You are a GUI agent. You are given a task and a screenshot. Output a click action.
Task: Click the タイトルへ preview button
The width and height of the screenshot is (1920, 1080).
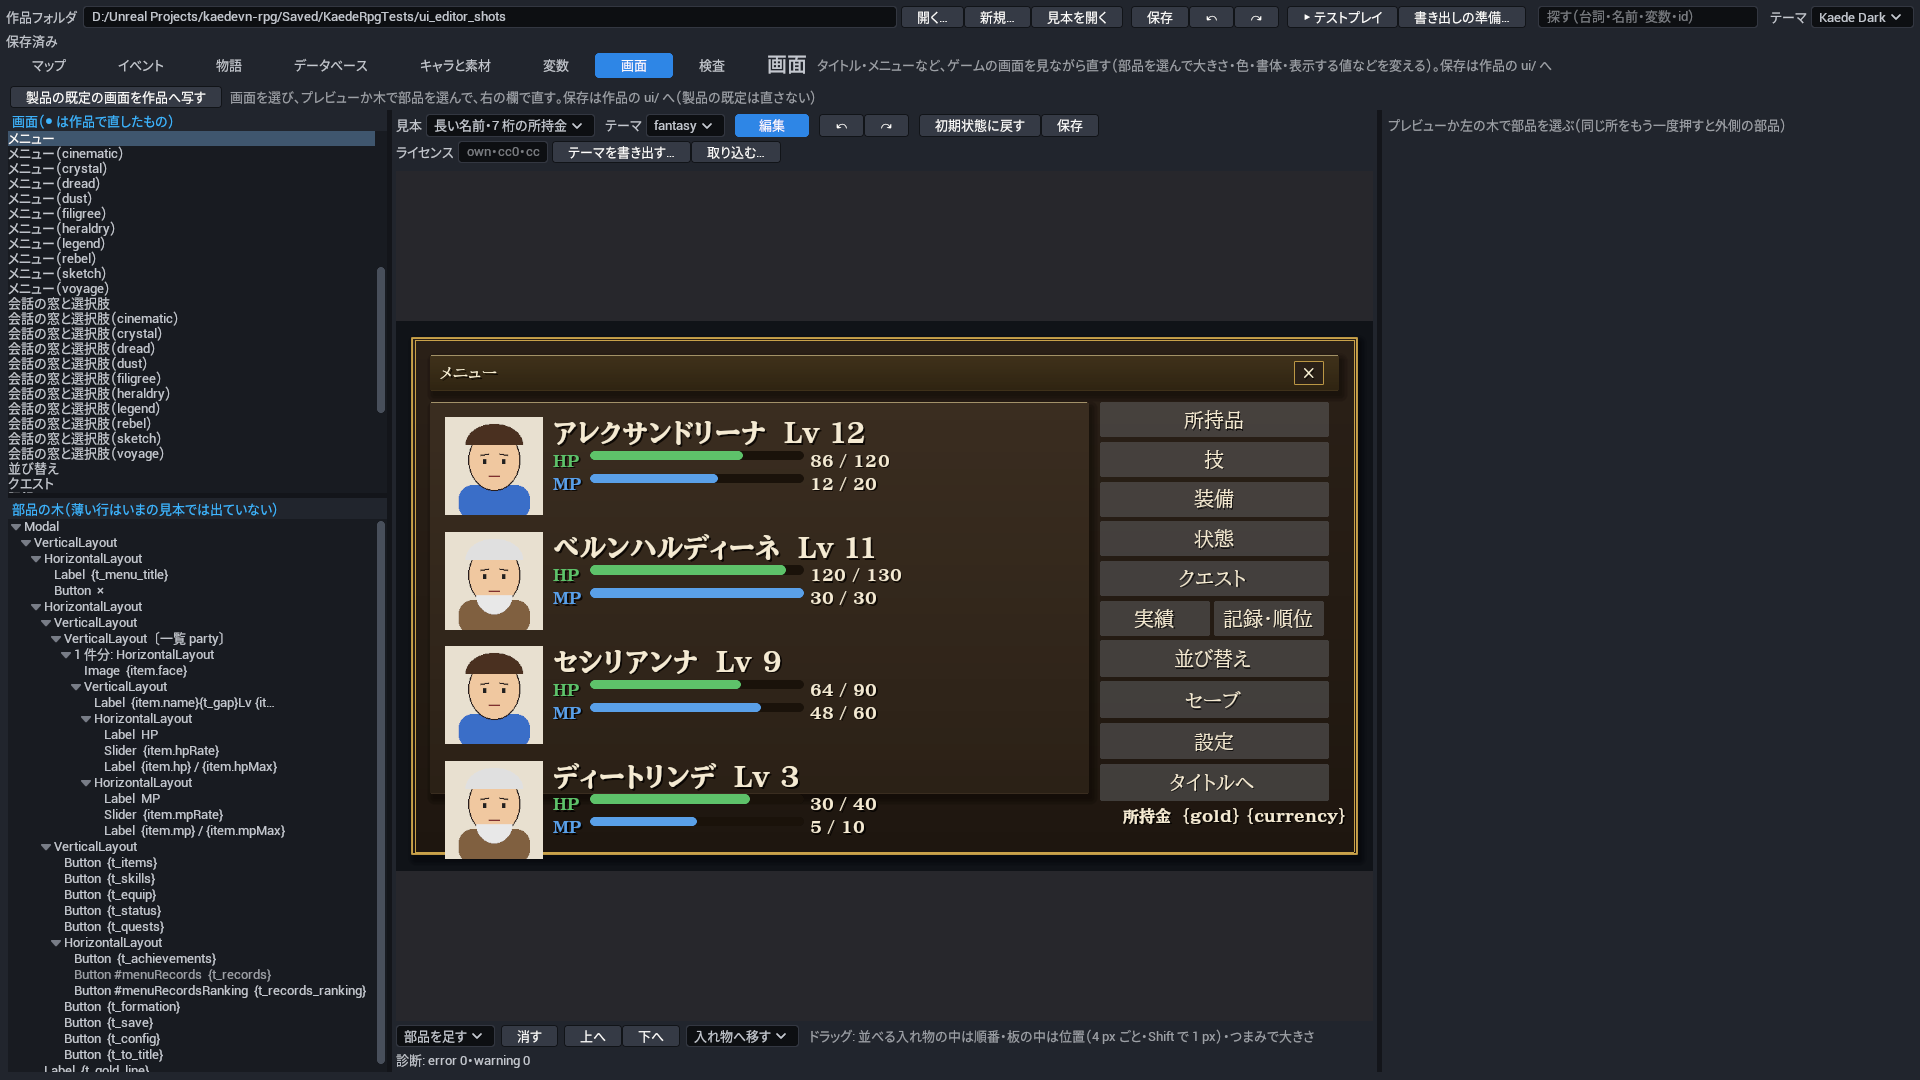click(x=1214, y=782)
